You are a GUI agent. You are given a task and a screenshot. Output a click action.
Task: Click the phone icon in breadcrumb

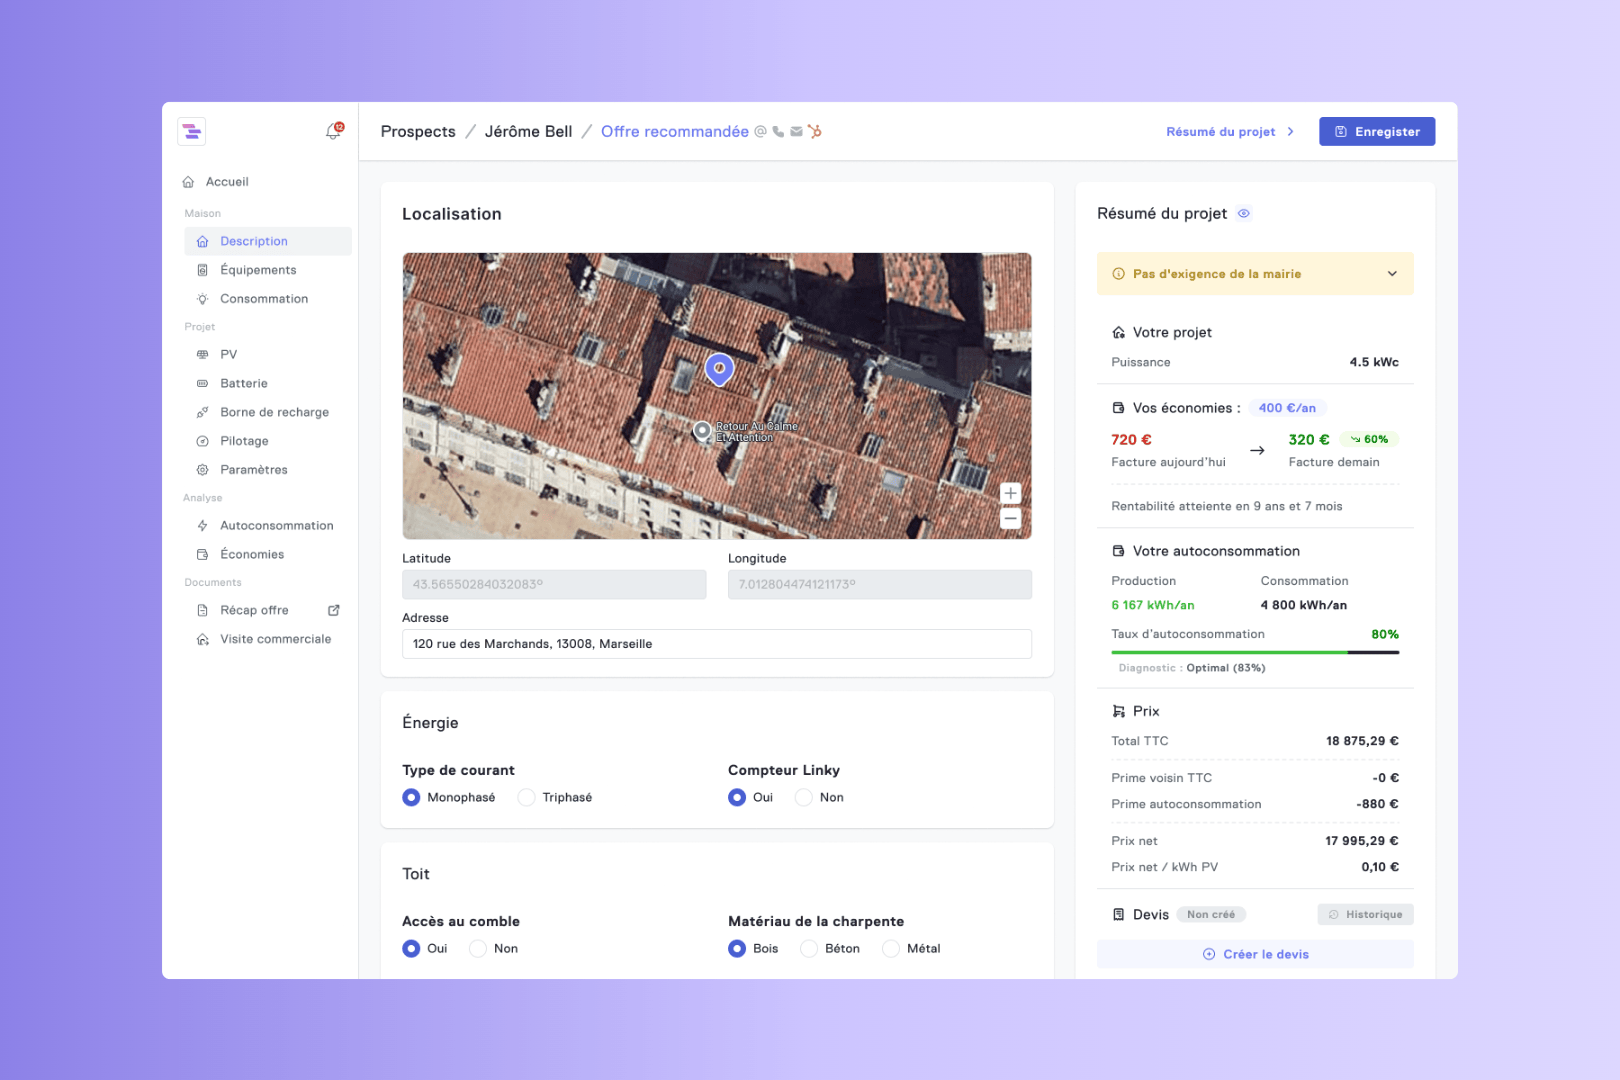point(778,132)
